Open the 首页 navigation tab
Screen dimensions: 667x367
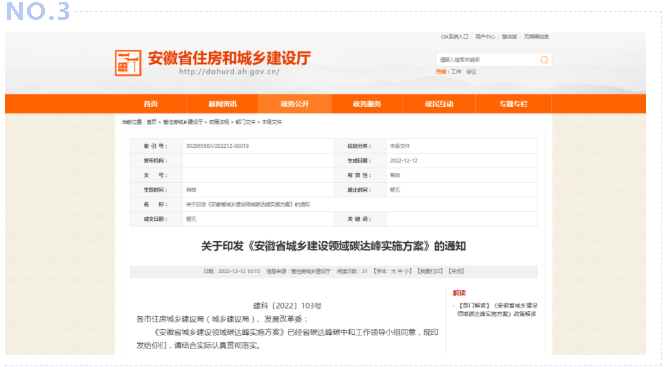click(151, 104)
